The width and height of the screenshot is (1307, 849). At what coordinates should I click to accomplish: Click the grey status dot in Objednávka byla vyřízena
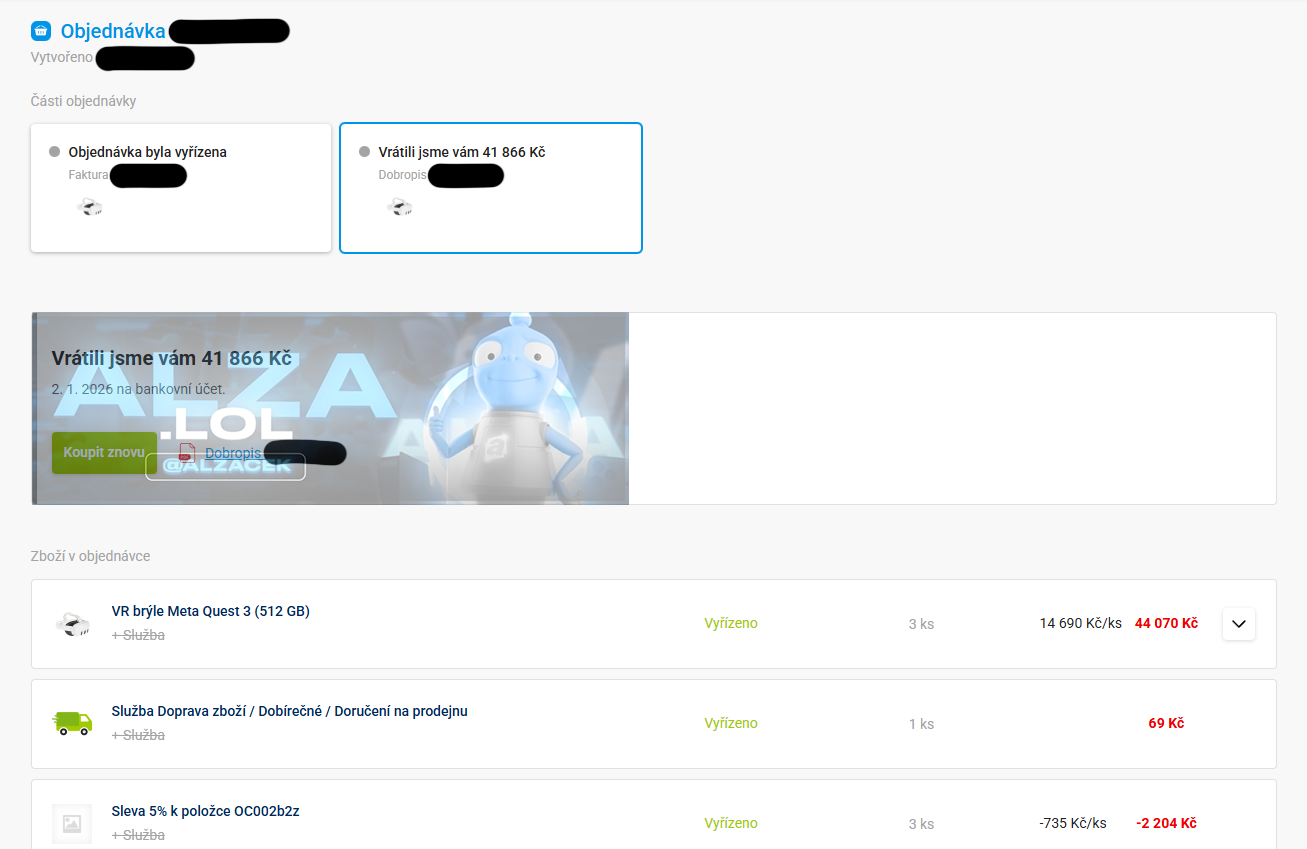54,152
